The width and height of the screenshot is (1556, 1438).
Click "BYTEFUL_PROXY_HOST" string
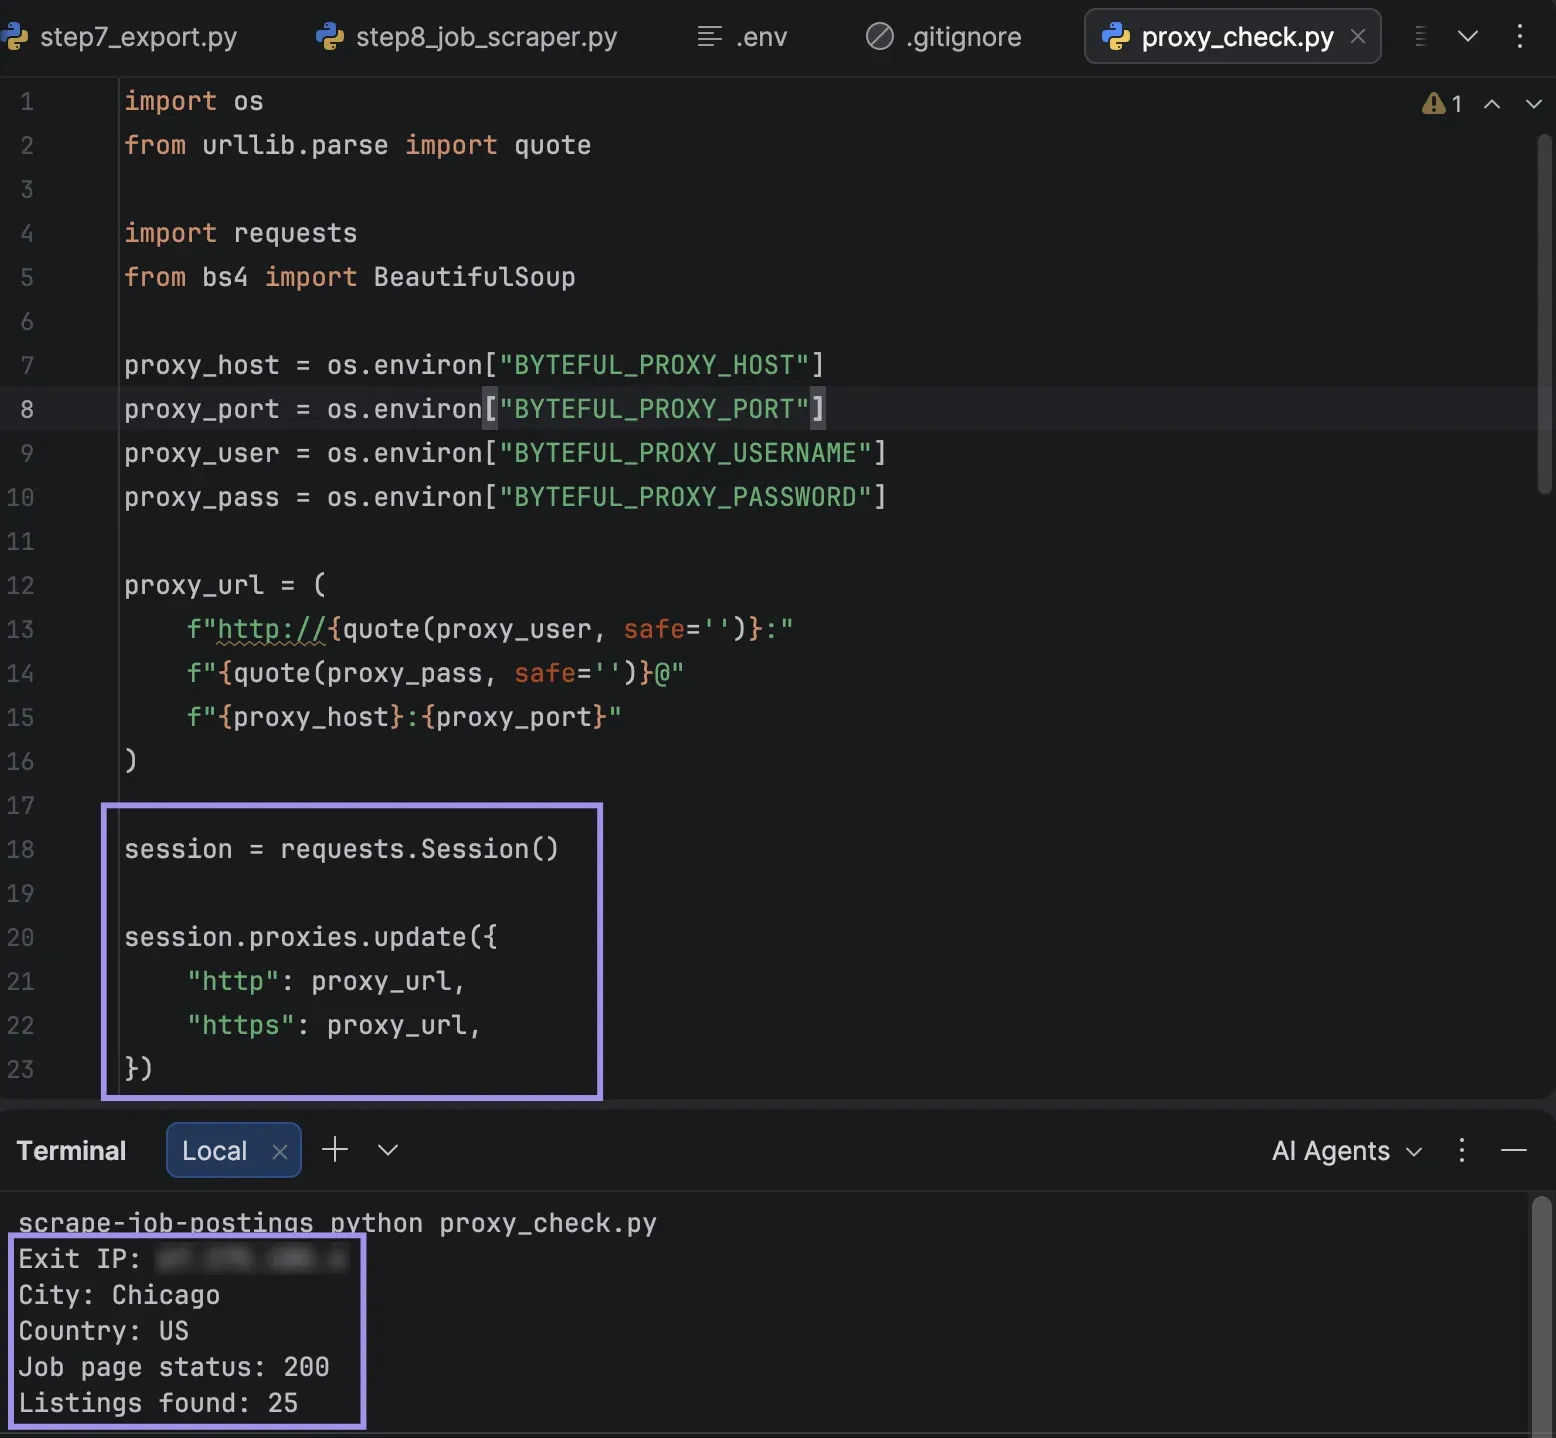point(653,365)
